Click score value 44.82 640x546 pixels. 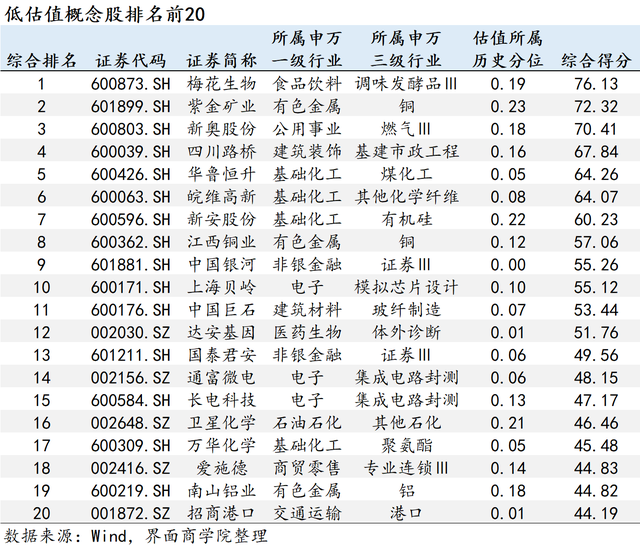(x=596, y=491)
